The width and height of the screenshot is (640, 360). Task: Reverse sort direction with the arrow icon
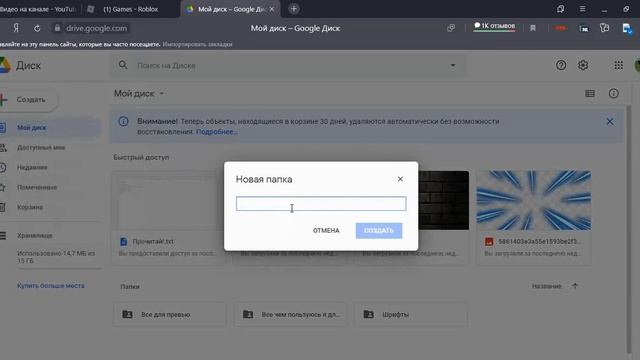coord(575,286)
